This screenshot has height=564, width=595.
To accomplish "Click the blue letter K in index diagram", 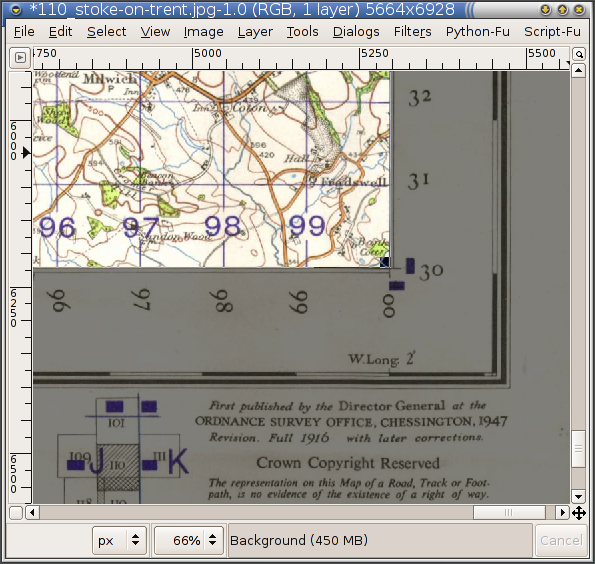I will click(x=178, y=462).
